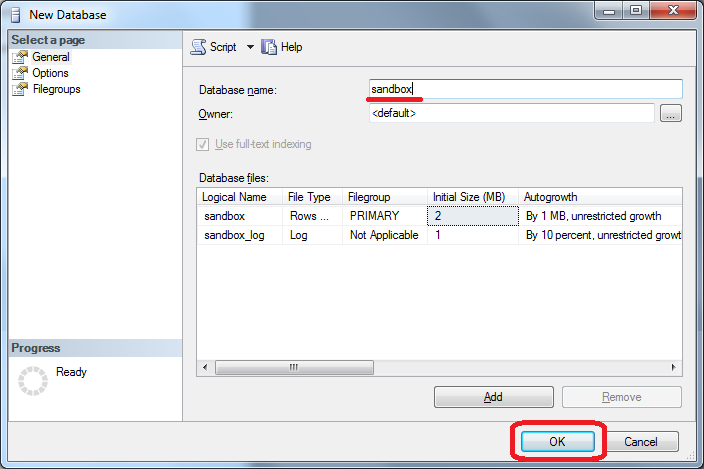
Task: Open the Filegroups page icon
Action: [20, 89]
